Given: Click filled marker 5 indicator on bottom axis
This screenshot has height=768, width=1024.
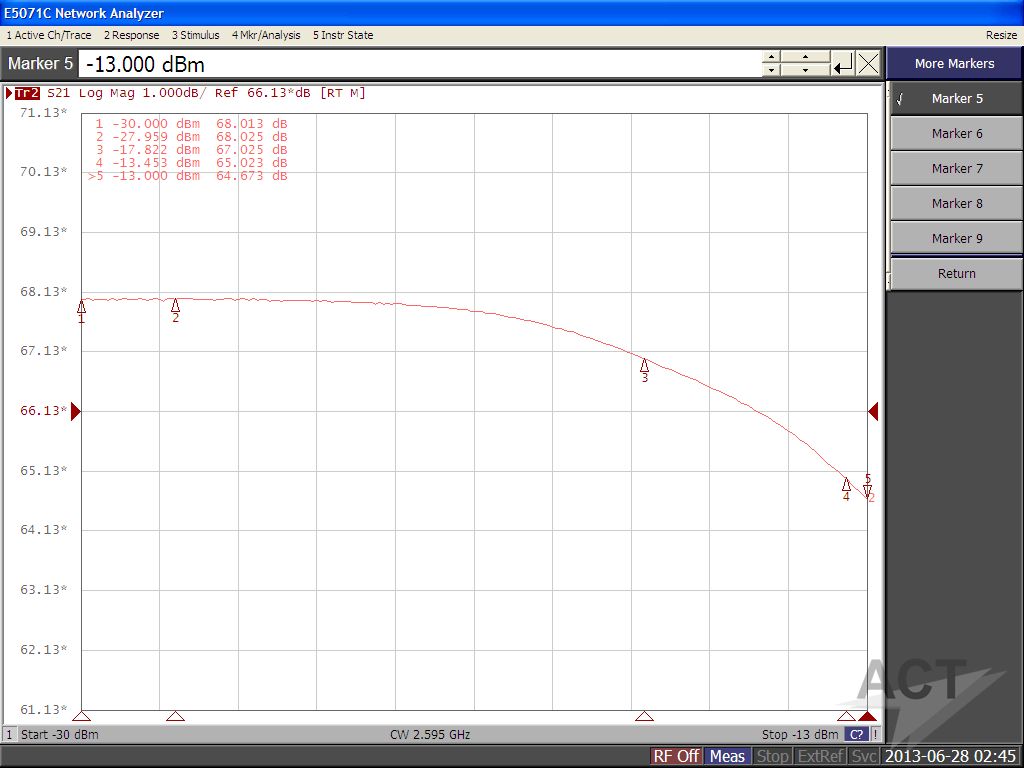Looking at the screenshot, I should 867,716.
